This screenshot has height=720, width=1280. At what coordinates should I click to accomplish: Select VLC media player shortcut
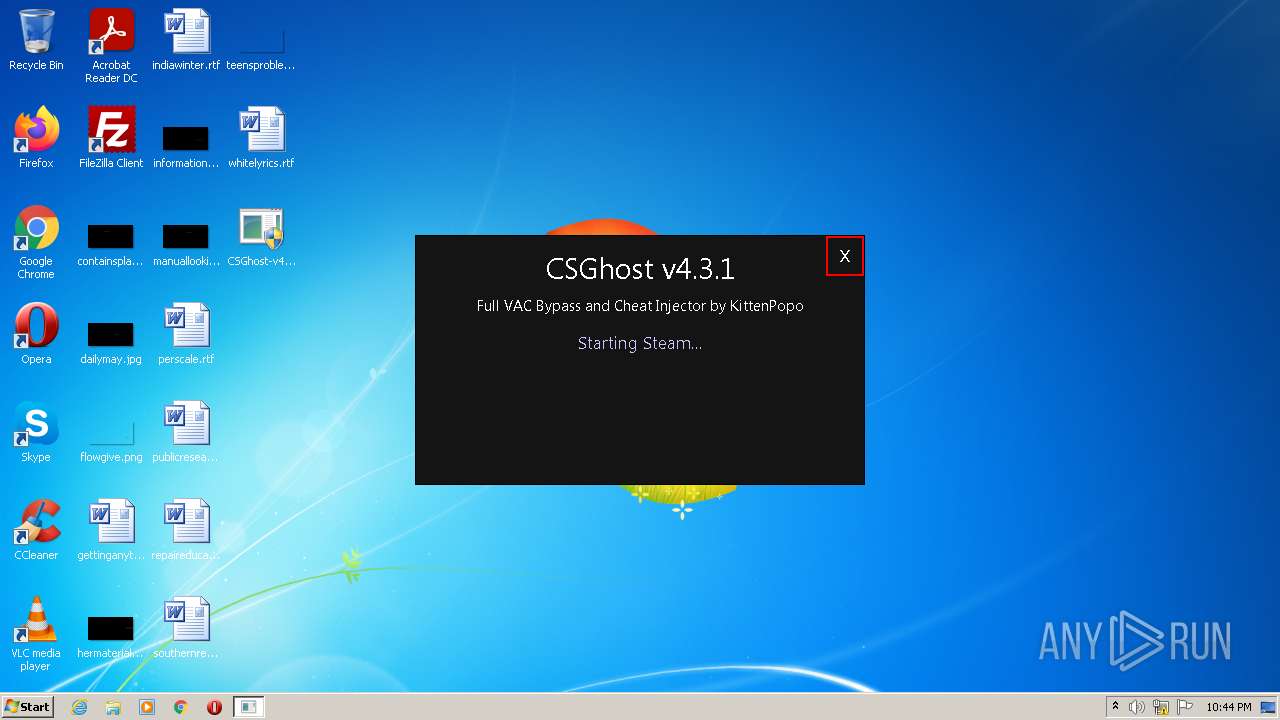[x=36, y=634]
